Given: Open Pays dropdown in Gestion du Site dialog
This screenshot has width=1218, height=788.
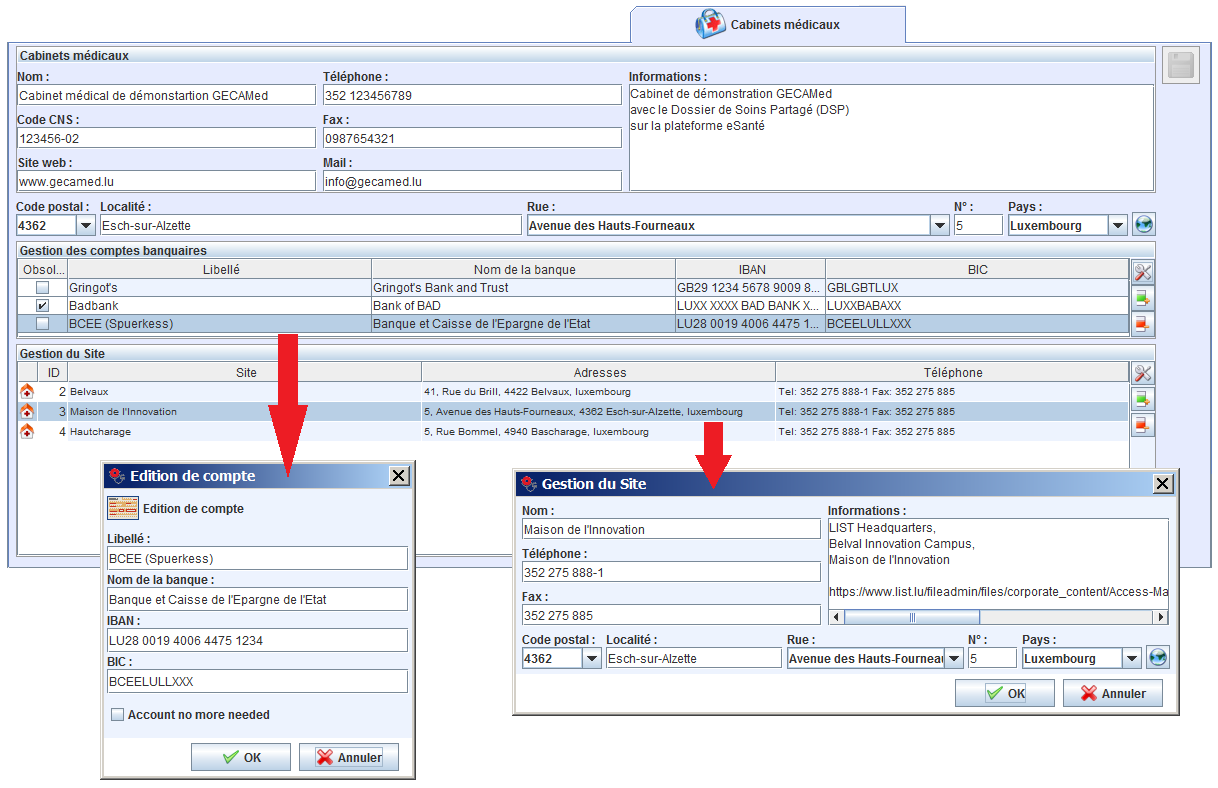Looking at the screenshot, I should [x=1131, y=659].
